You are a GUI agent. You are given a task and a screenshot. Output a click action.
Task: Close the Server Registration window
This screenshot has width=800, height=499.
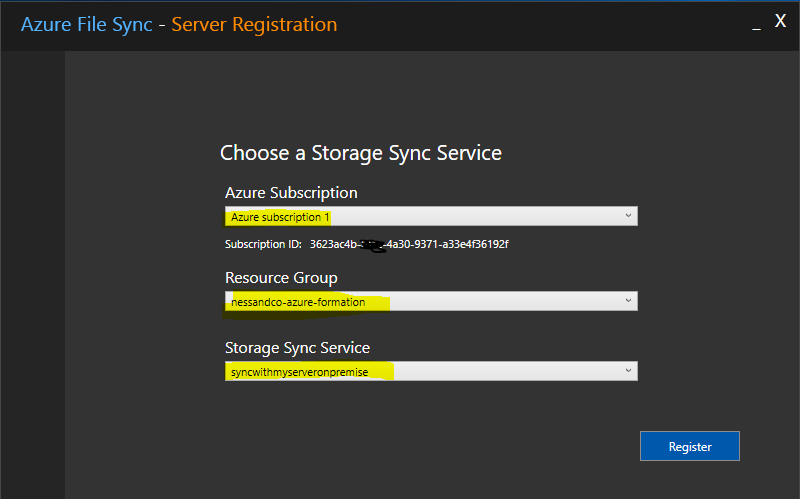coord(780,21)
